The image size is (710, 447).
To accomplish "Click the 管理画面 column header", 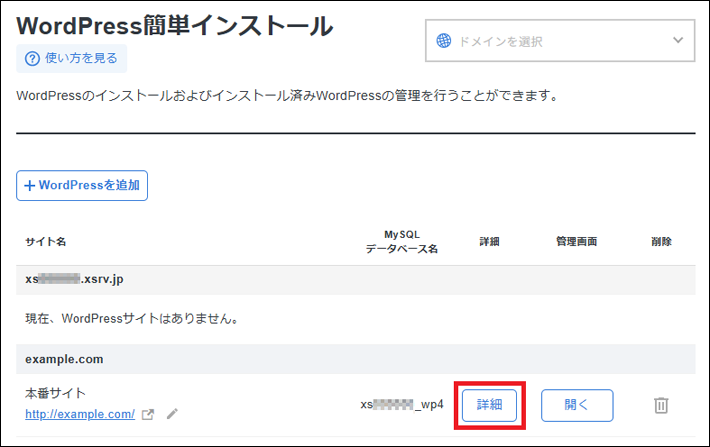I will (x=576, y=241).
